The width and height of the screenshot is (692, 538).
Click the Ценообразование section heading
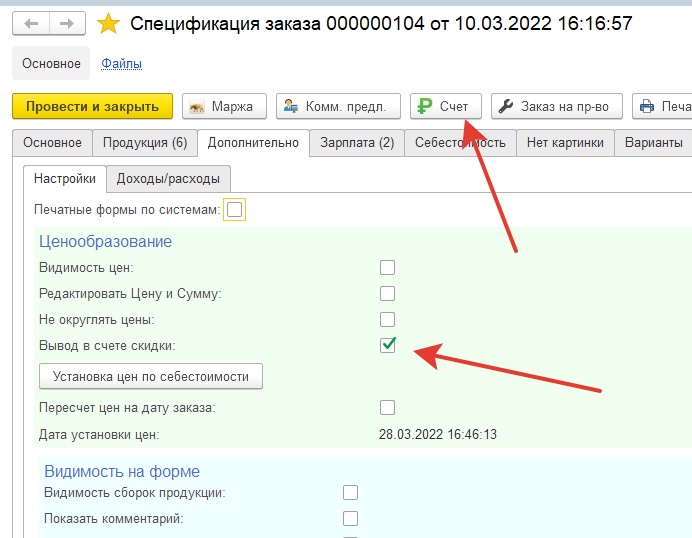pos(105,241)
